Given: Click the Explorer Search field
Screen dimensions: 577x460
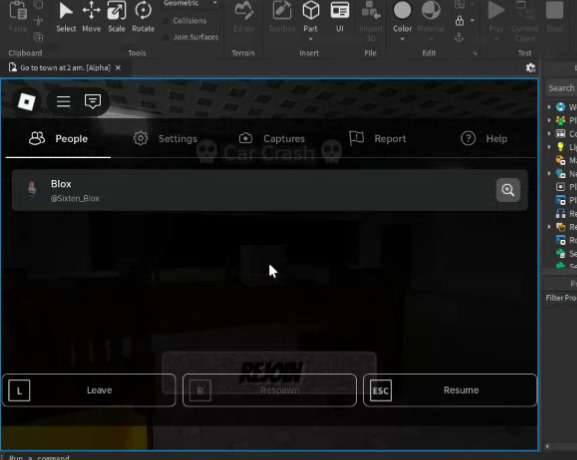Looking at the screenshot, I should 561,88.
